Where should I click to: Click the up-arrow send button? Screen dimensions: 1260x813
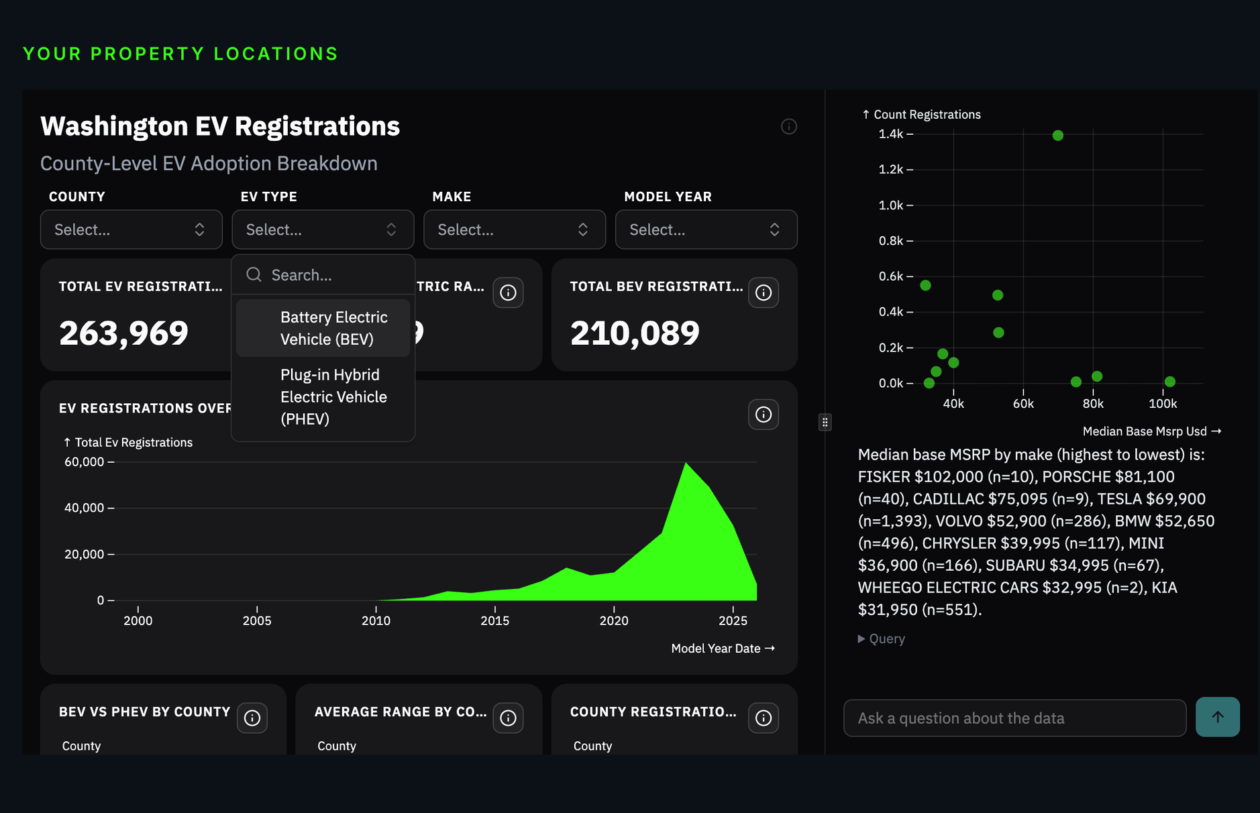tap(1217, 717)
